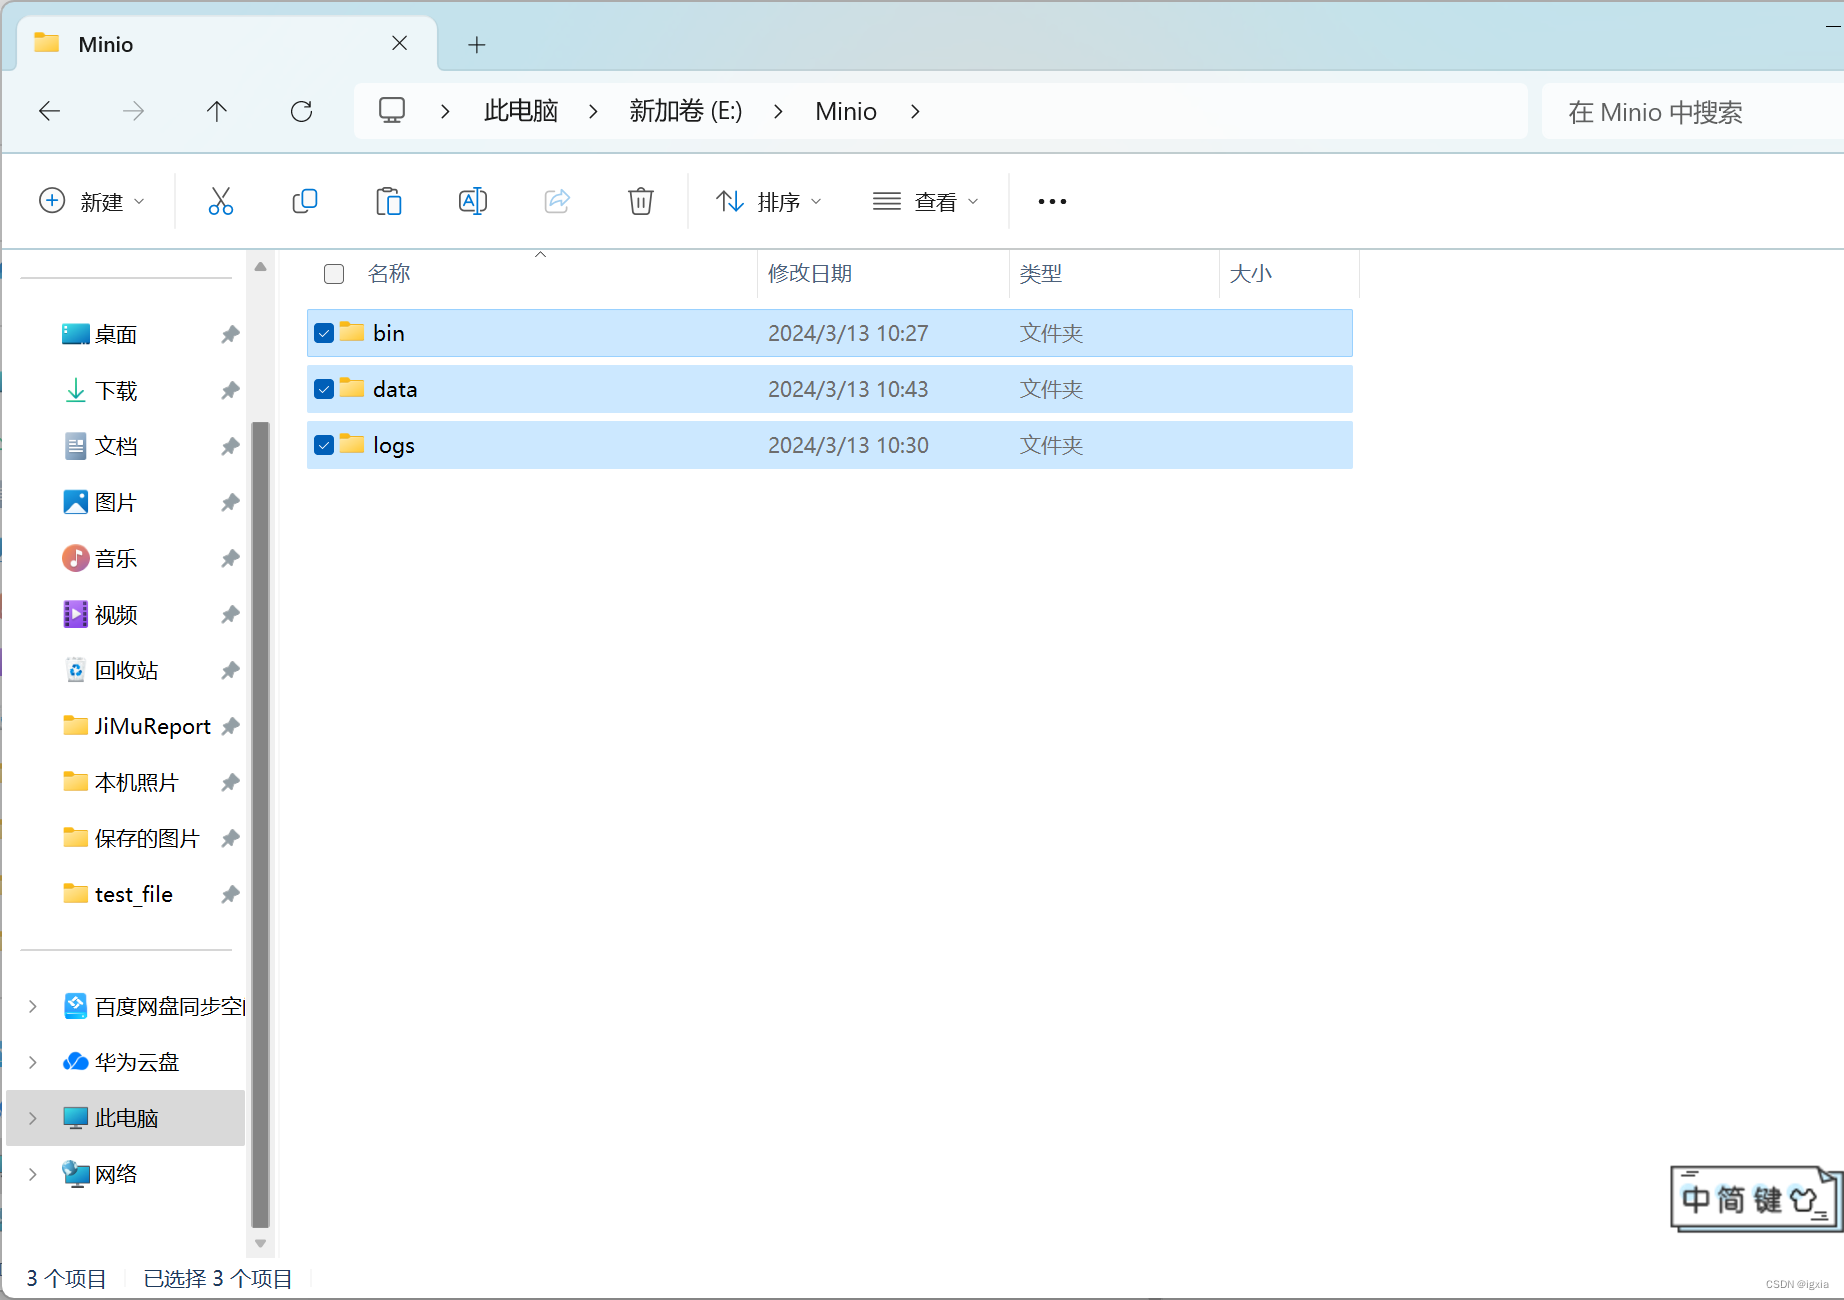Close the Minio tab
Image resolution: width=1844 pixels, height=1300 pixels.
399,43
